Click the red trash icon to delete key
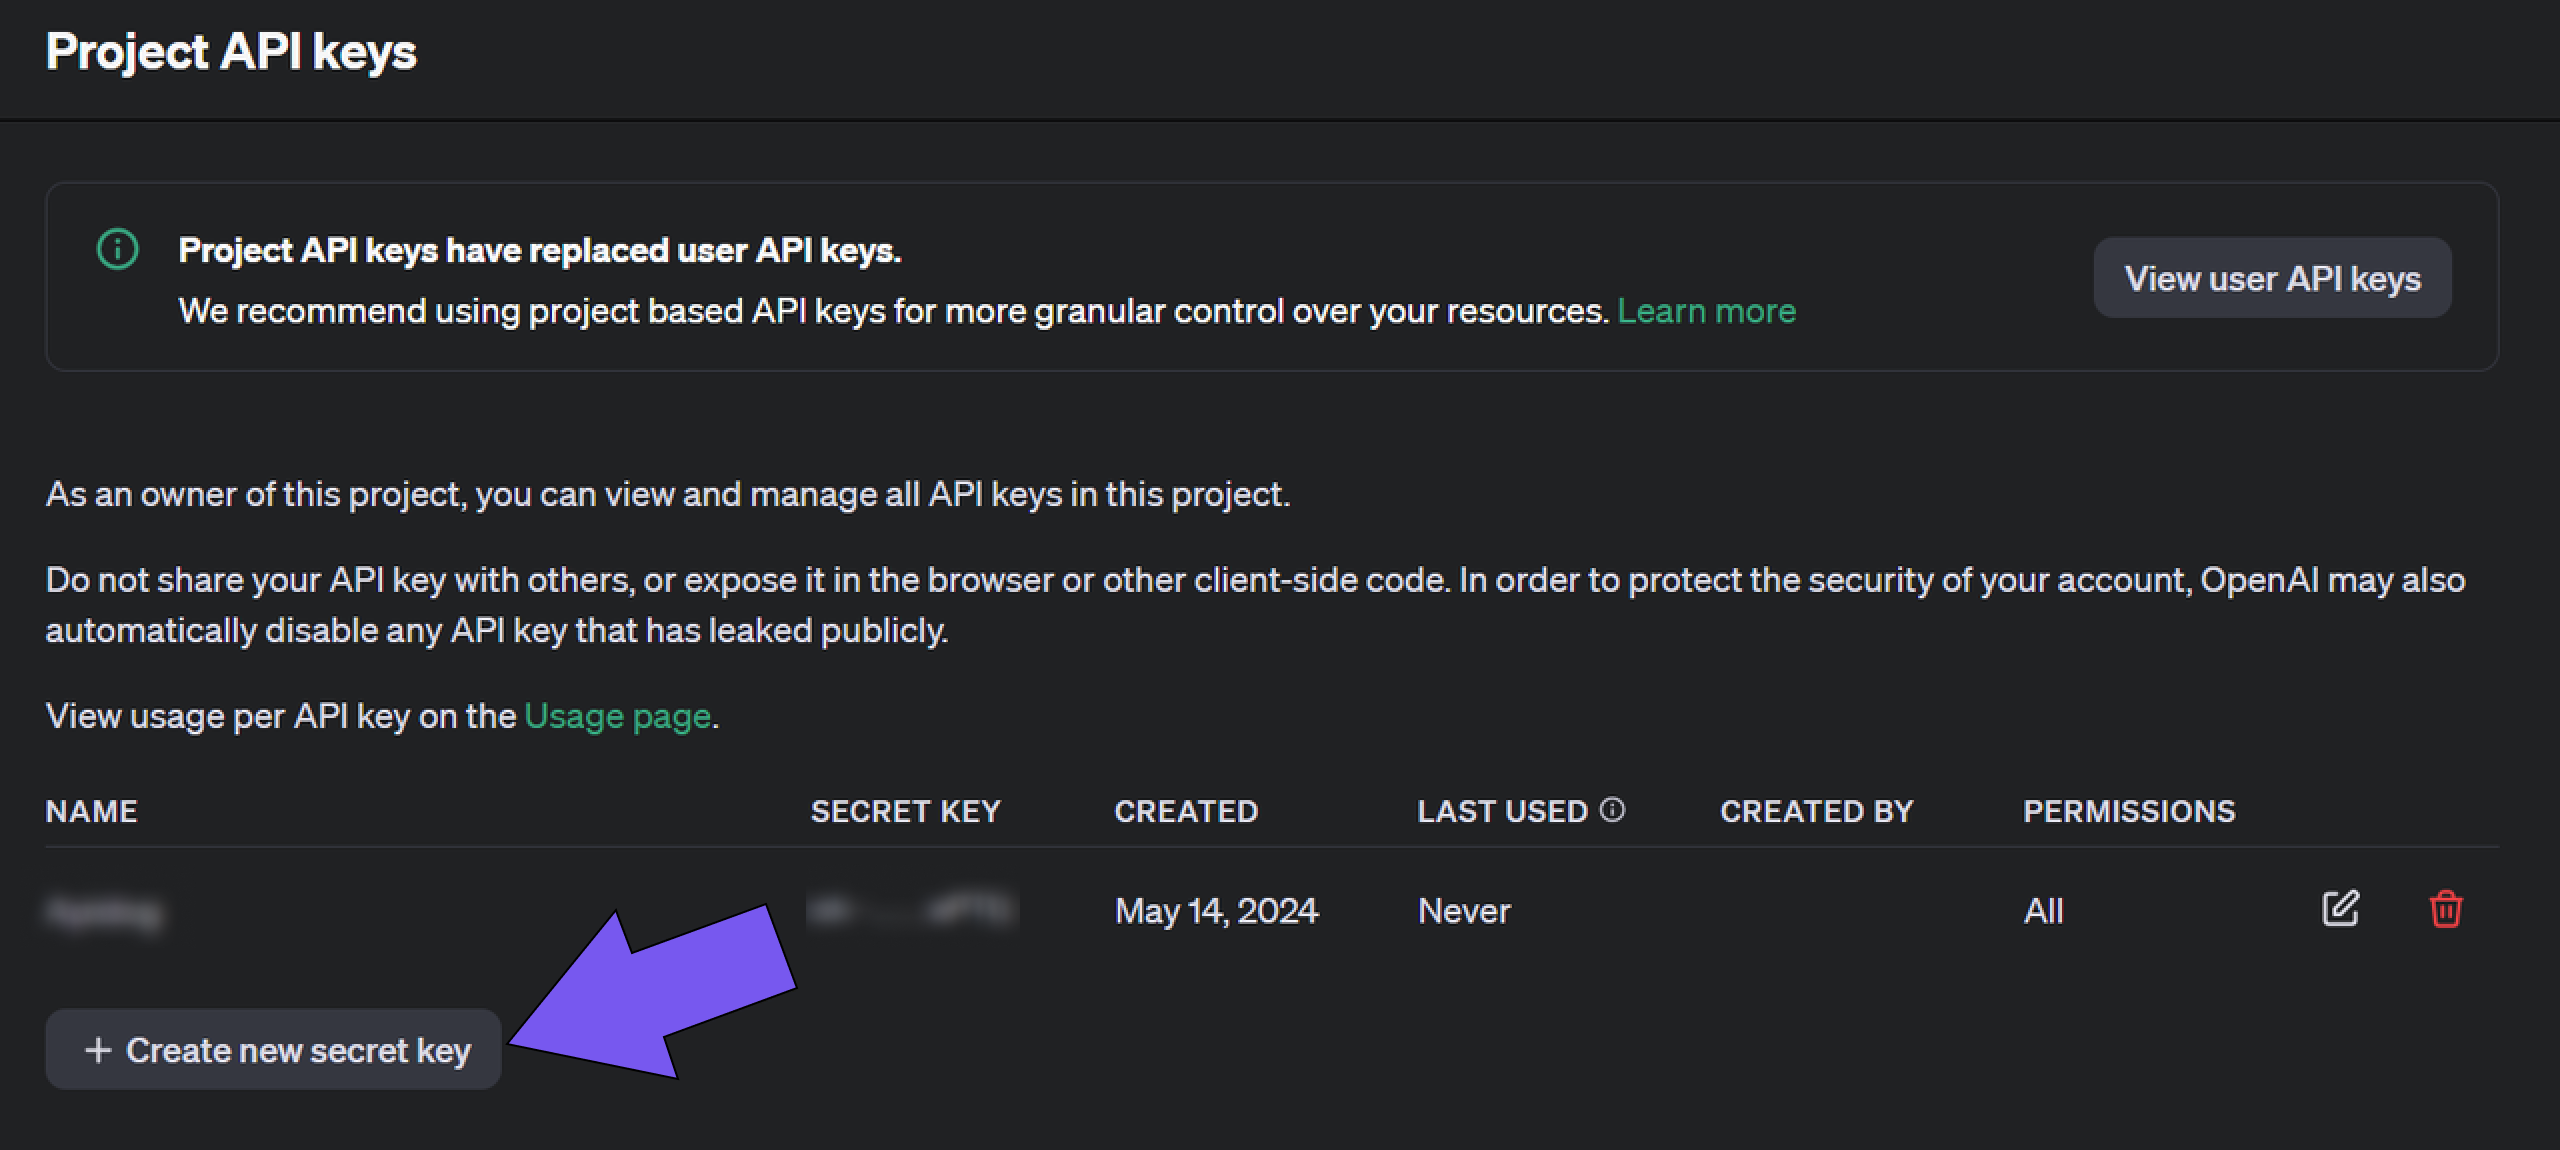 [2446, 909]
